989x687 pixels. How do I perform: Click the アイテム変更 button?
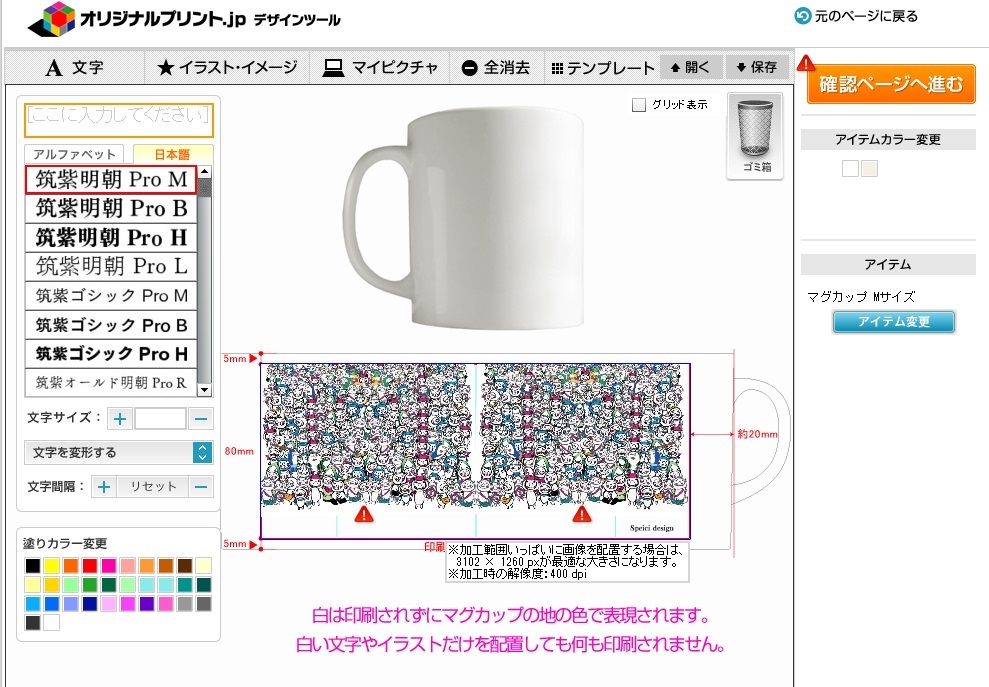pyautogui.click(x=893, y=322)
